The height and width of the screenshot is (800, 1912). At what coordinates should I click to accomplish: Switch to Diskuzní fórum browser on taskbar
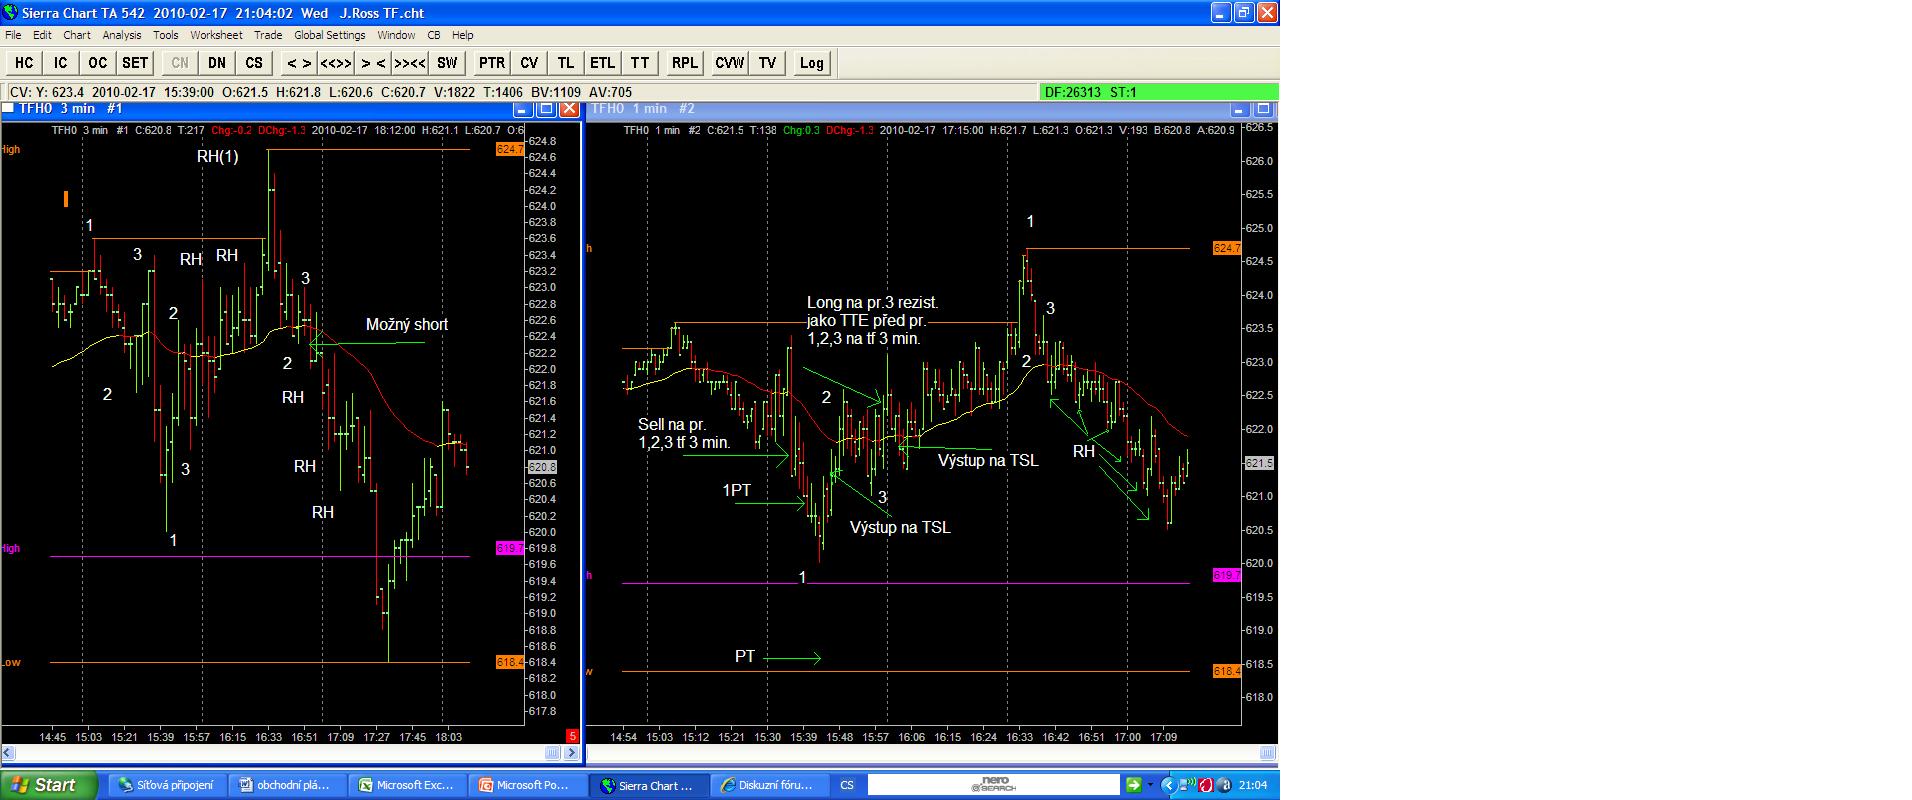(x=770, y=785)
